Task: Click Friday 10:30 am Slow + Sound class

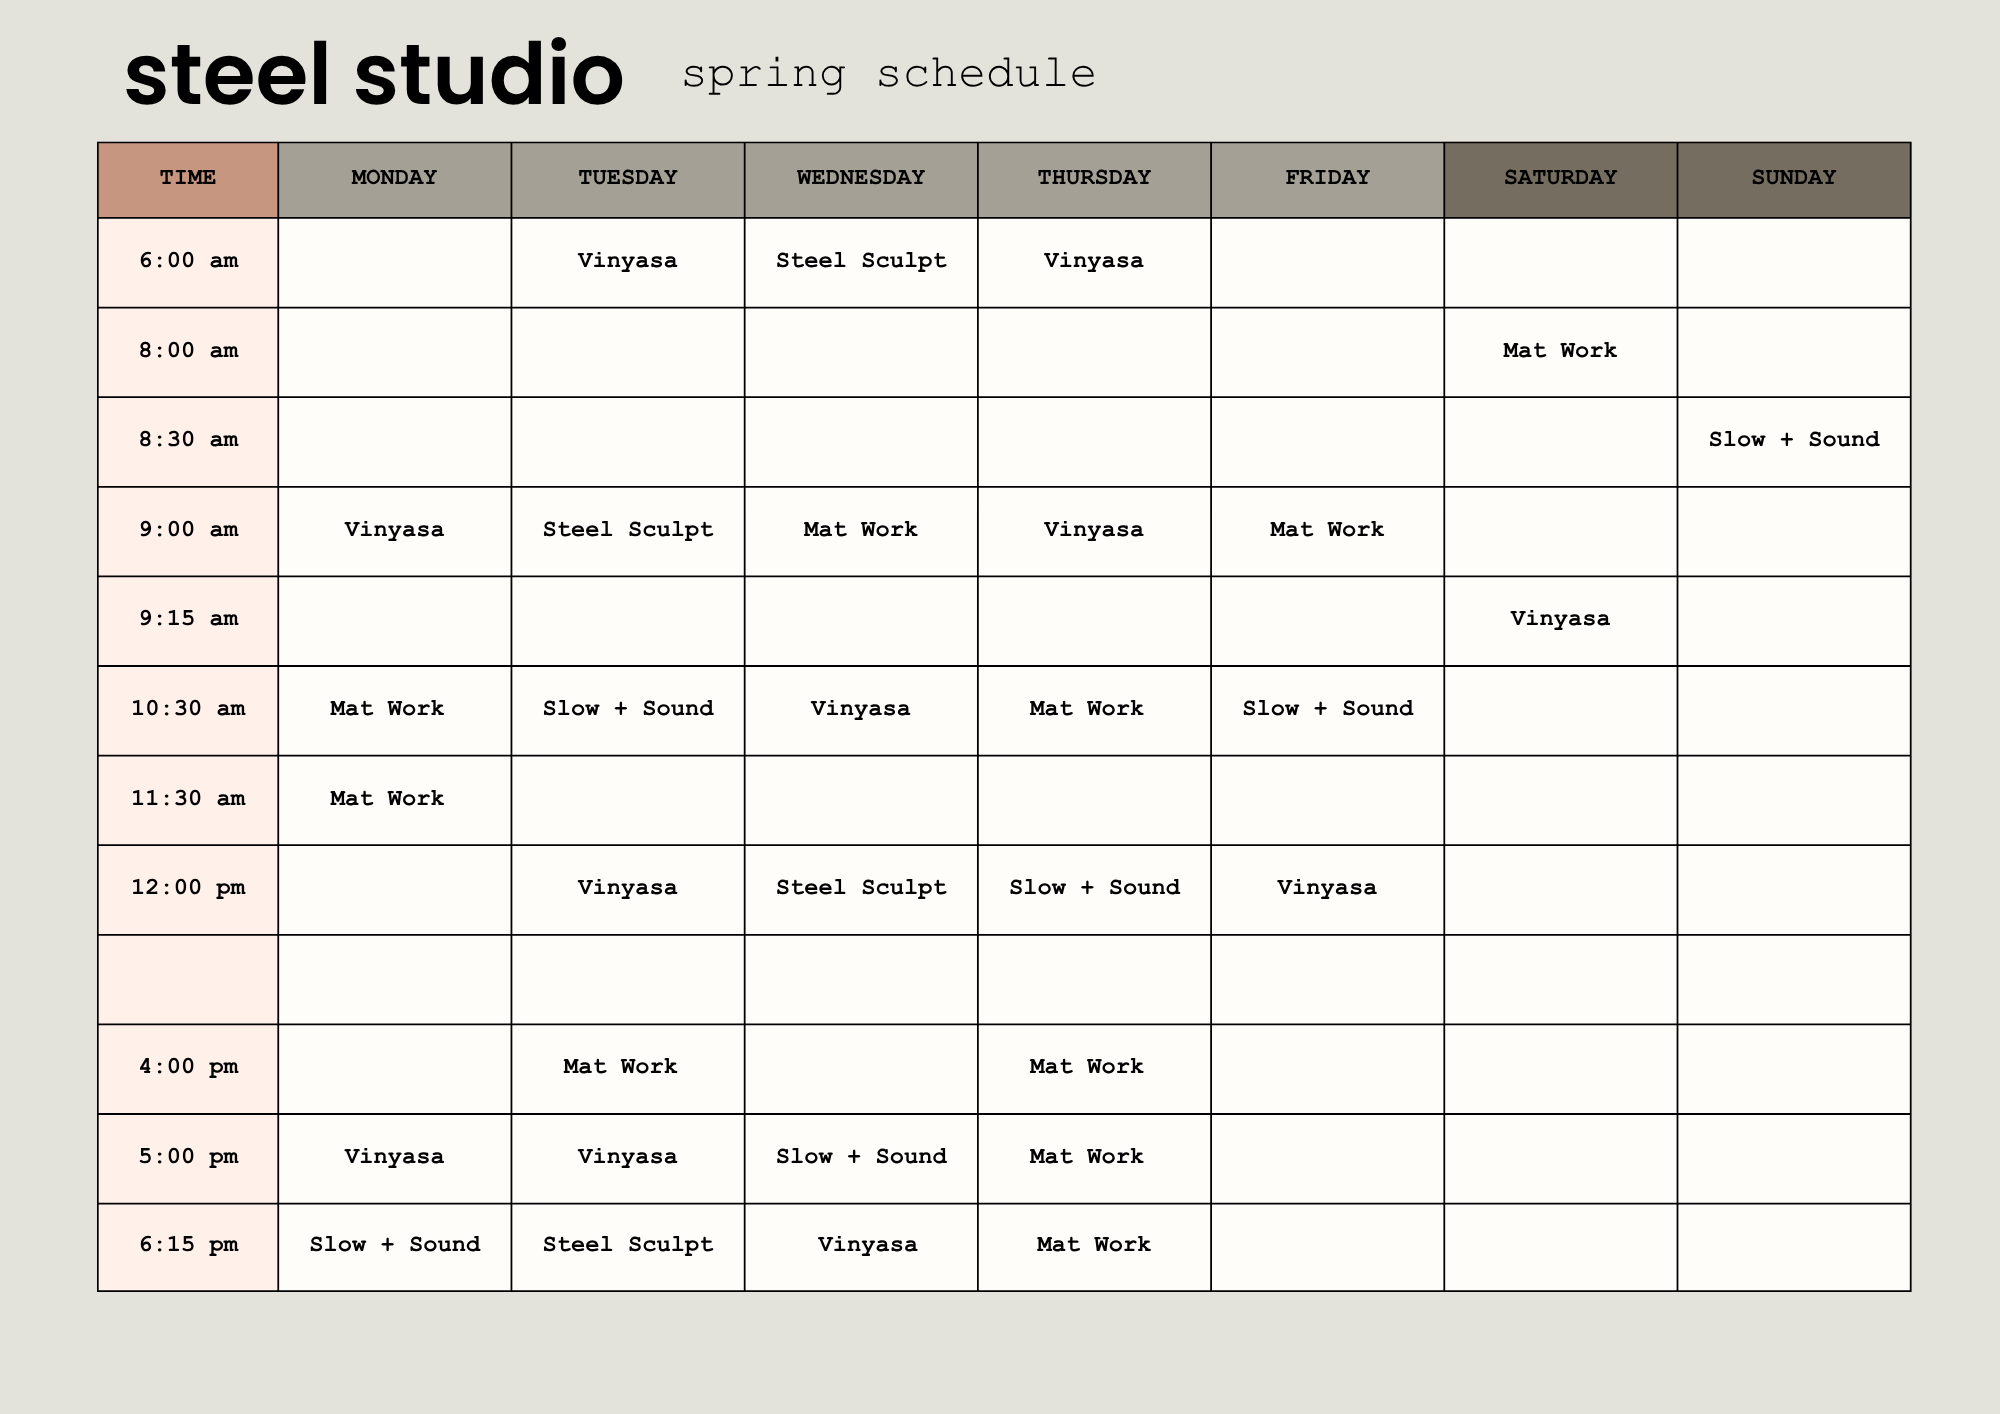Action: pos(1327,709)
